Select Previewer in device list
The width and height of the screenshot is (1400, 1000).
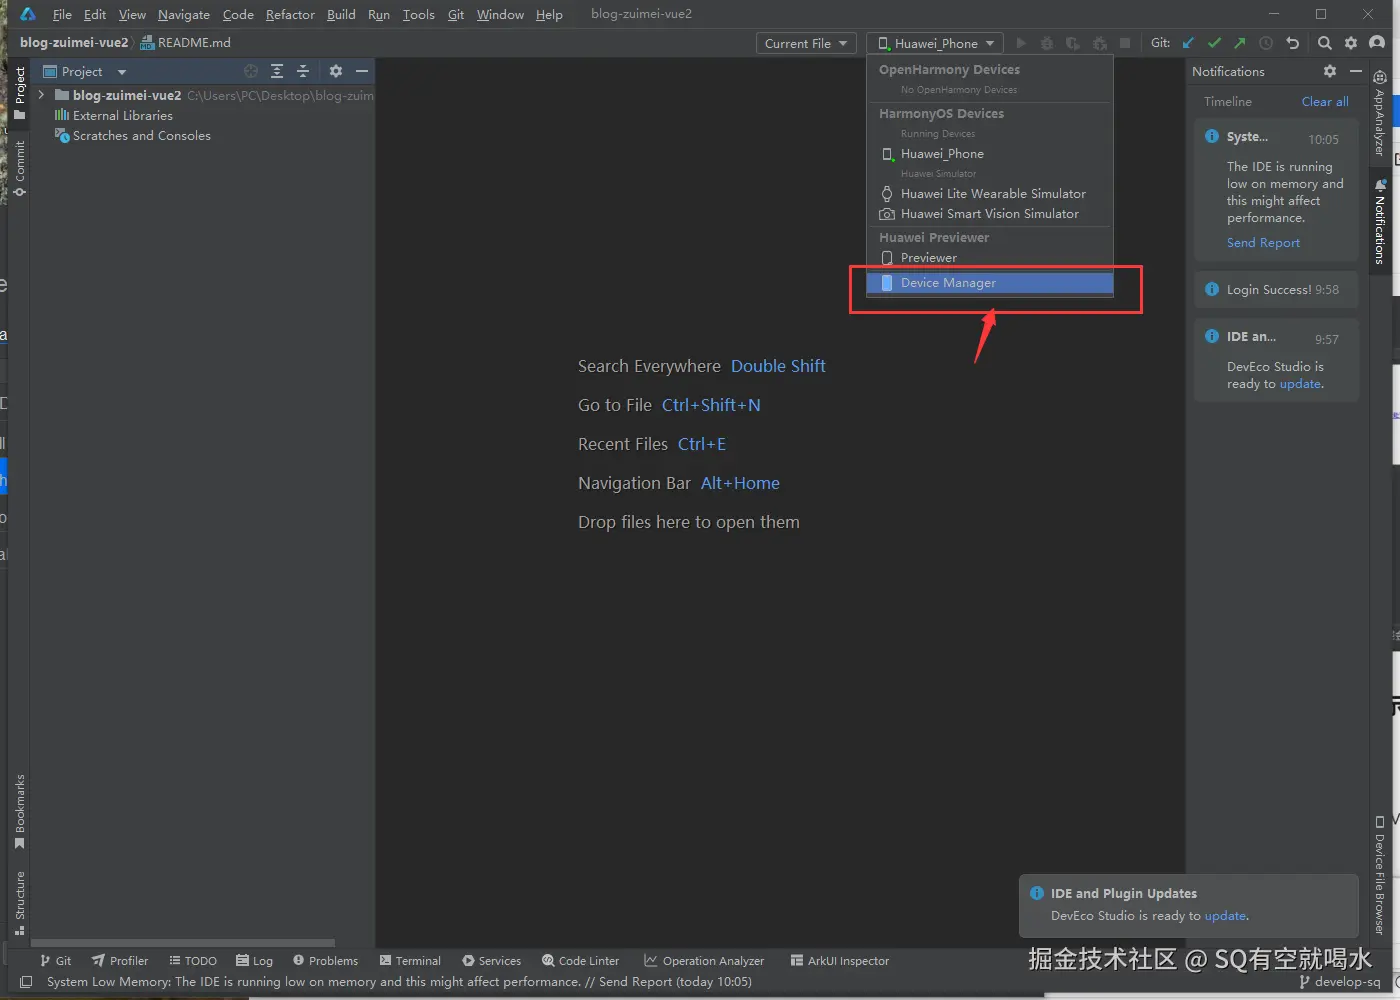point(990,257)
